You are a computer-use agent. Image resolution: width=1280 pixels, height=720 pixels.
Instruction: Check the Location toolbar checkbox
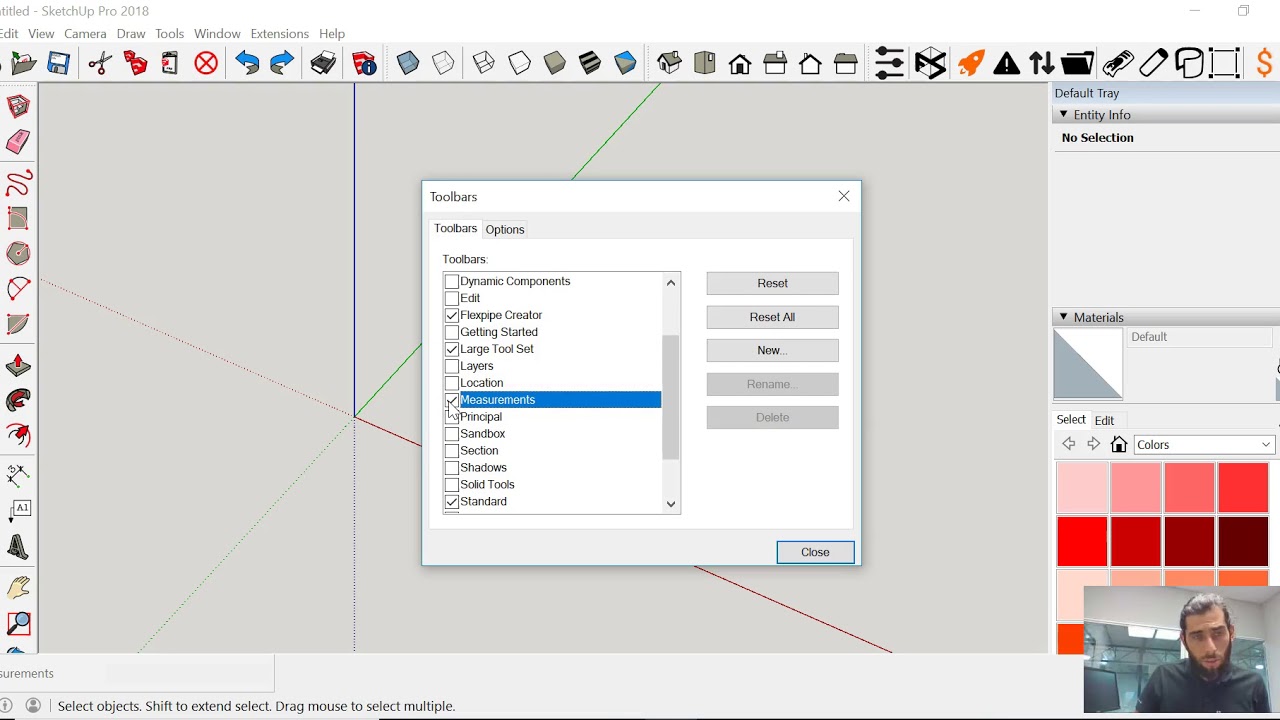pos(452,384)
